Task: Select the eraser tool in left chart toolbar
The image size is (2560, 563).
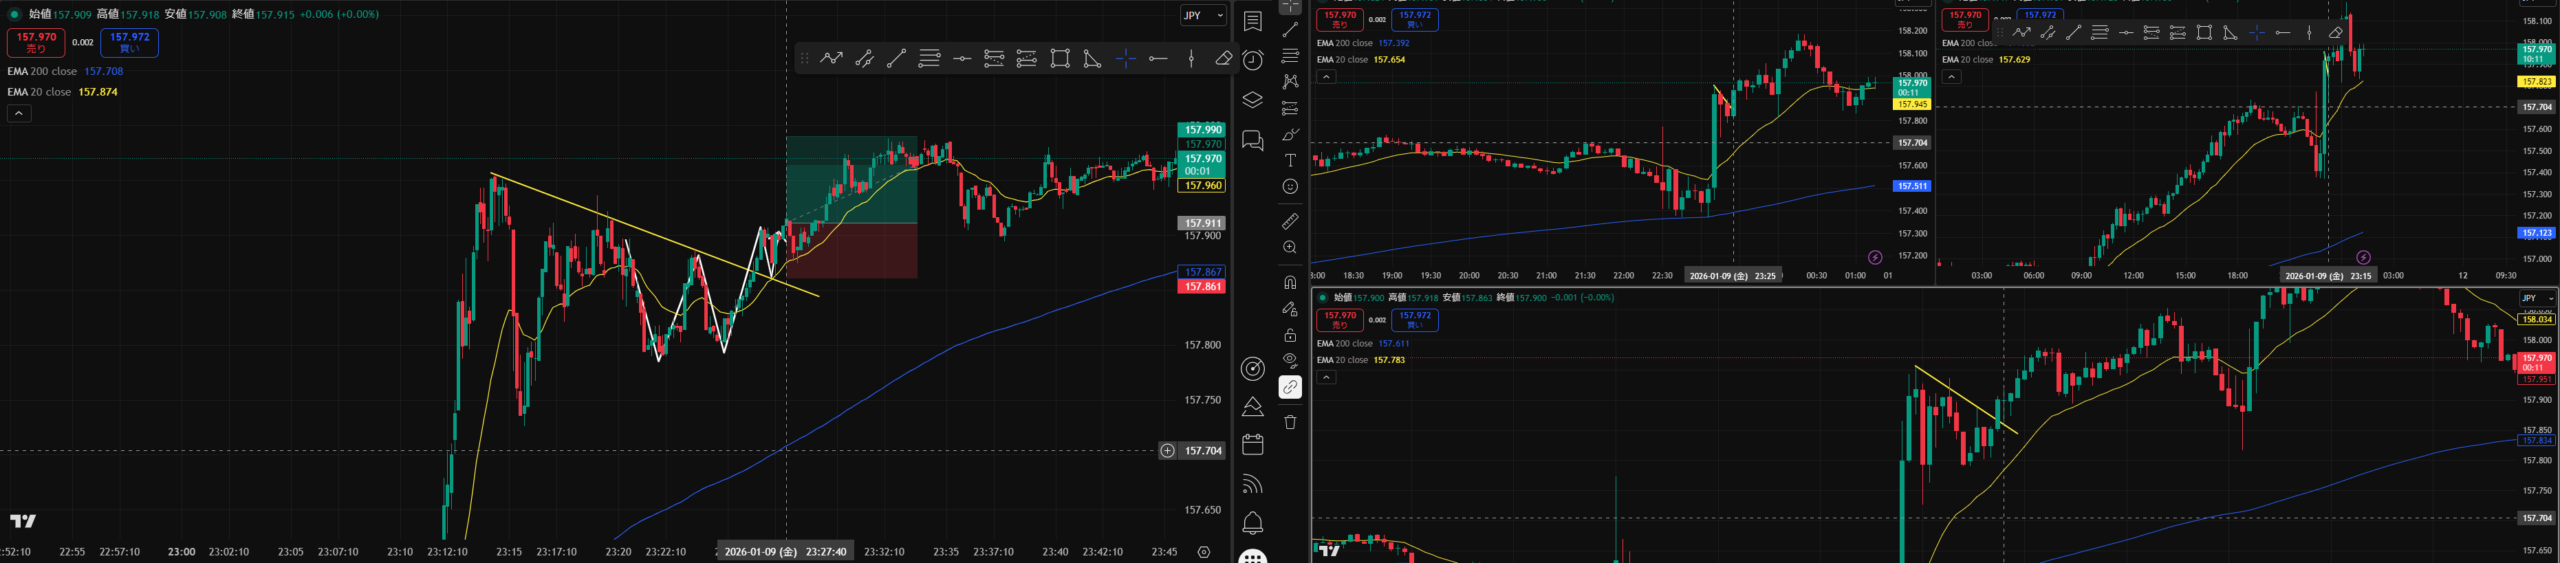Action: tap(1223, 59)
